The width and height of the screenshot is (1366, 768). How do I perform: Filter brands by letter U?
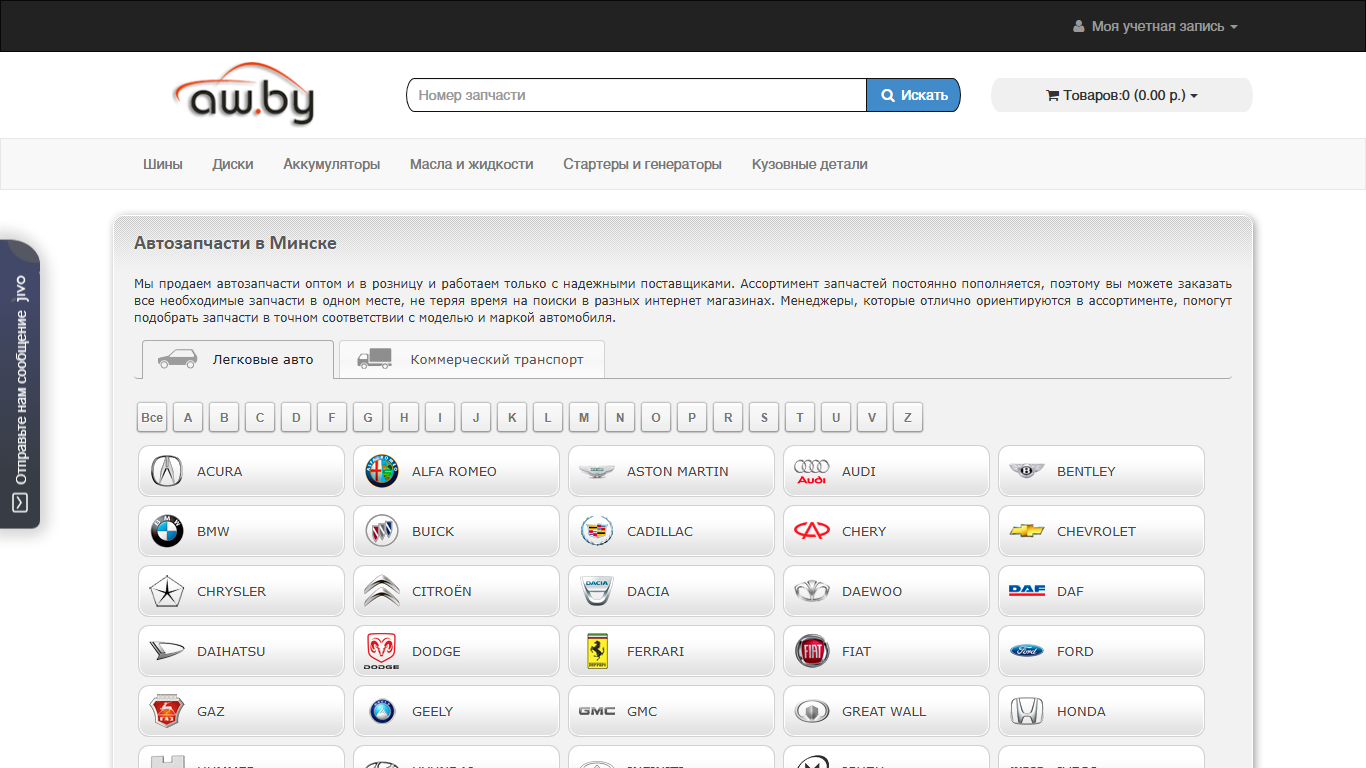click(x=836, y=417)
